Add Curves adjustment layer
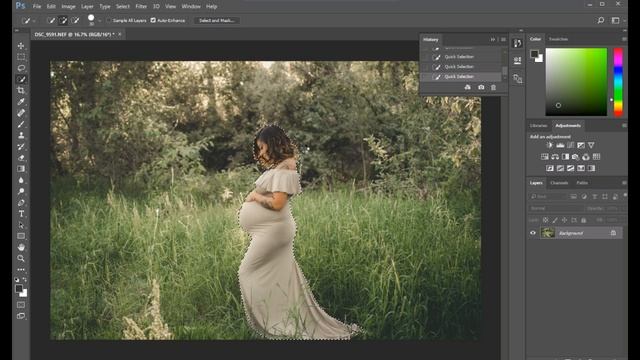Image resolution: width=640 pixels, height=360 pixels. [x=571, y=145]
